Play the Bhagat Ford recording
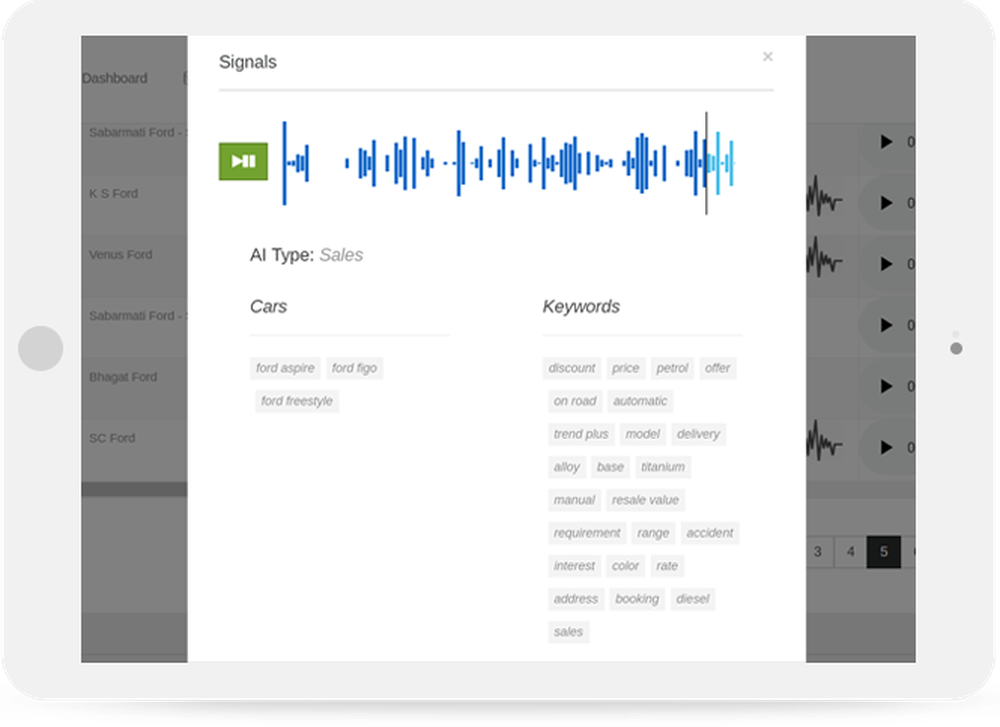The height and width of the screenshot is (727, 1000). [886, 386]
